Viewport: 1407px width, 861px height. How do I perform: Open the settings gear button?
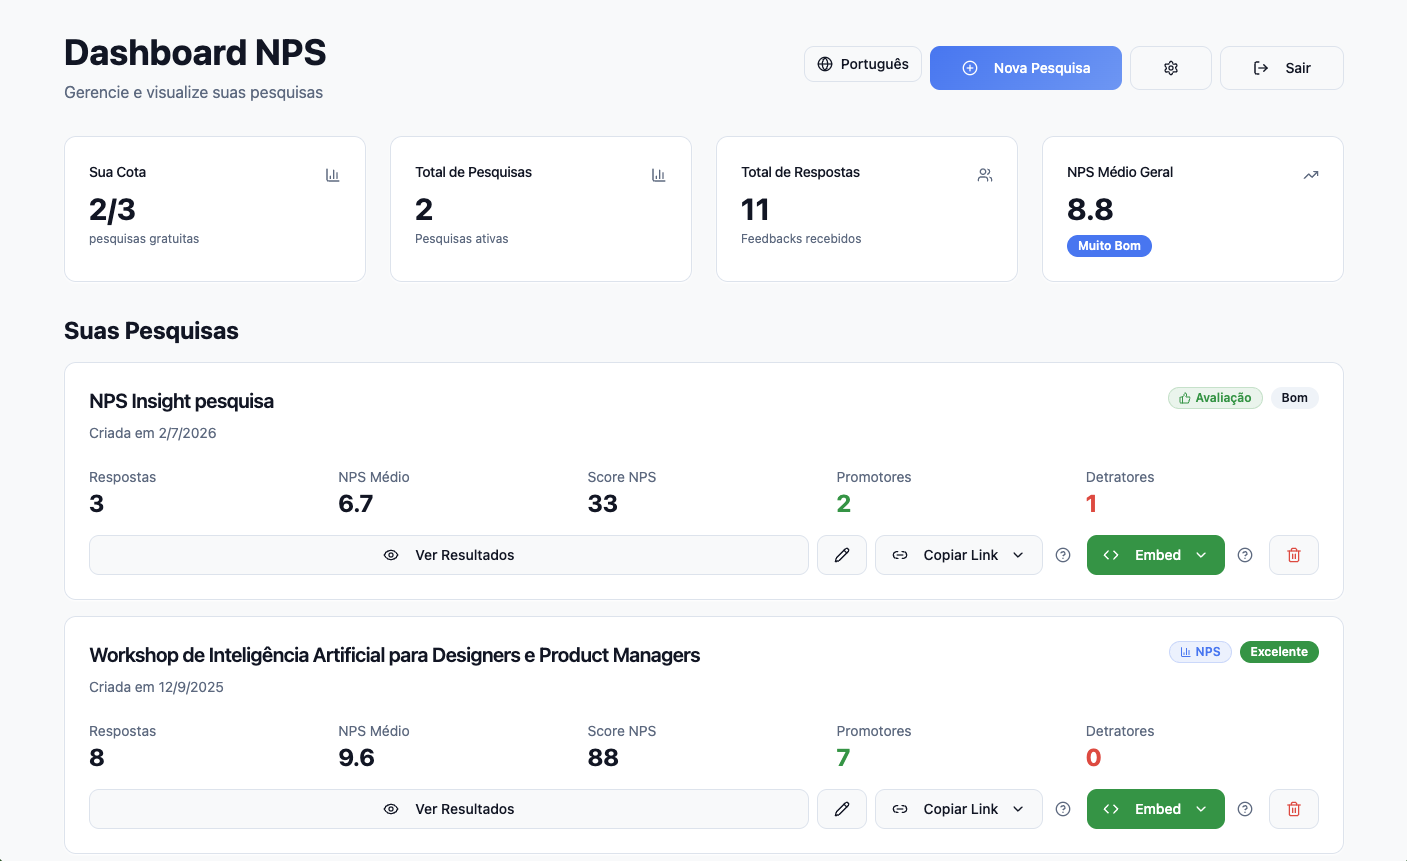[x=1171, y=68]
